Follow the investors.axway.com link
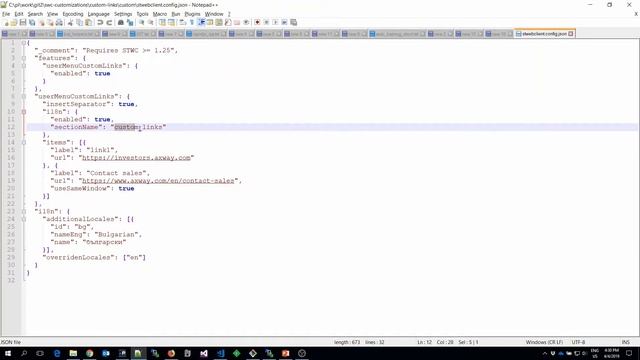640x360 pixels. point(136,158)
